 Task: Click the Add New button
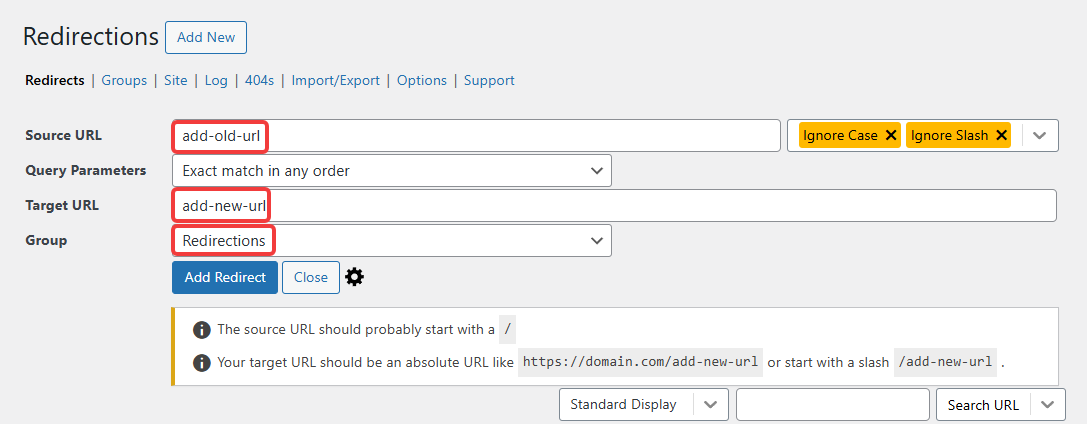[x=206, y=37]
